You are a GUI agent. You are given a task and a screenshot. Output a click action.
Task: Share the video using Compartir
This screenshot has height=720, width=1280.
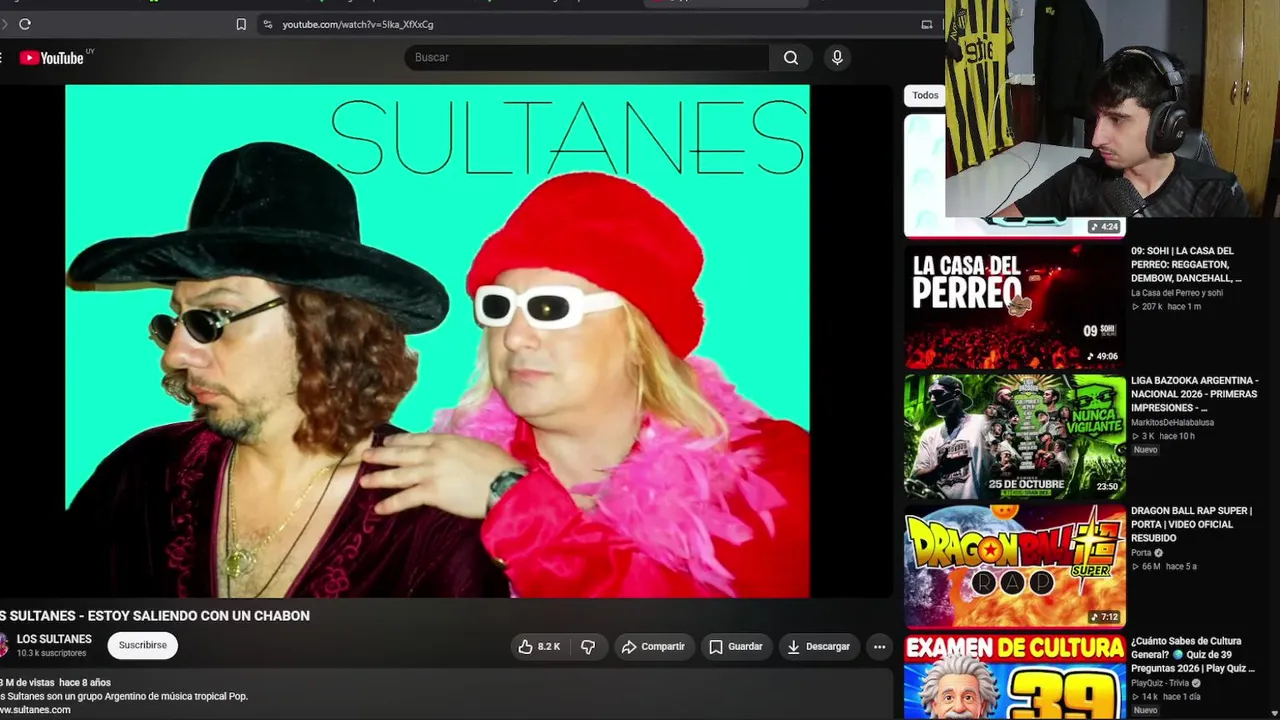652,647
